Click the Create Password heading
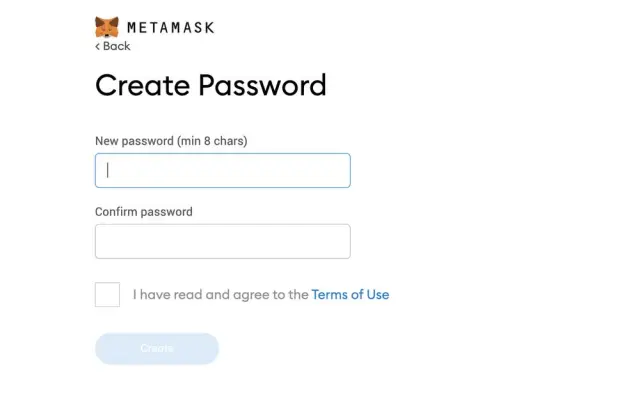640x417 pixels. click(x=210, y=85)
